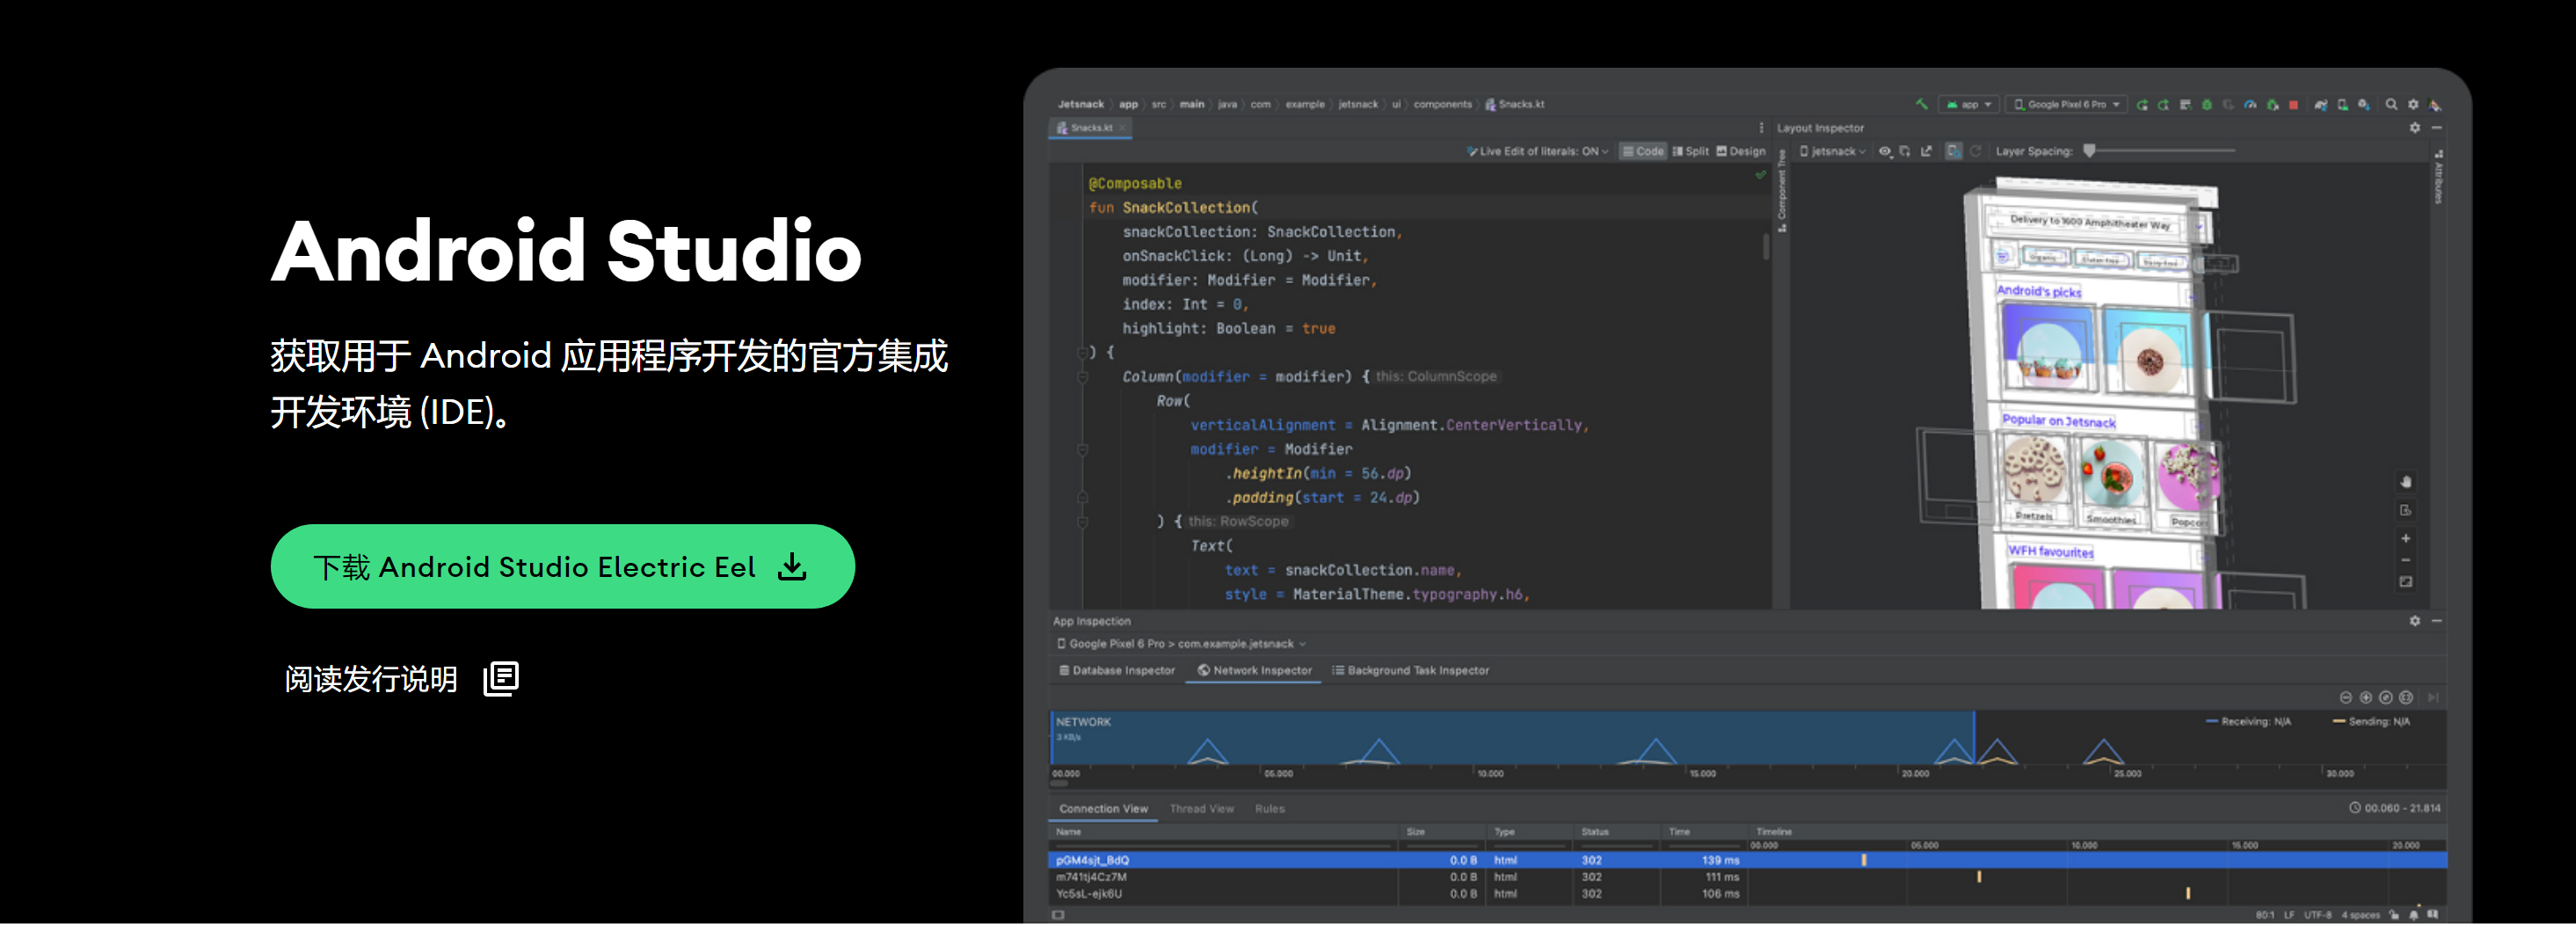Click the Sync Project with Gradle elephant icon
The width and height of the screenshot is (2576, 927).
pos(2321,105)
